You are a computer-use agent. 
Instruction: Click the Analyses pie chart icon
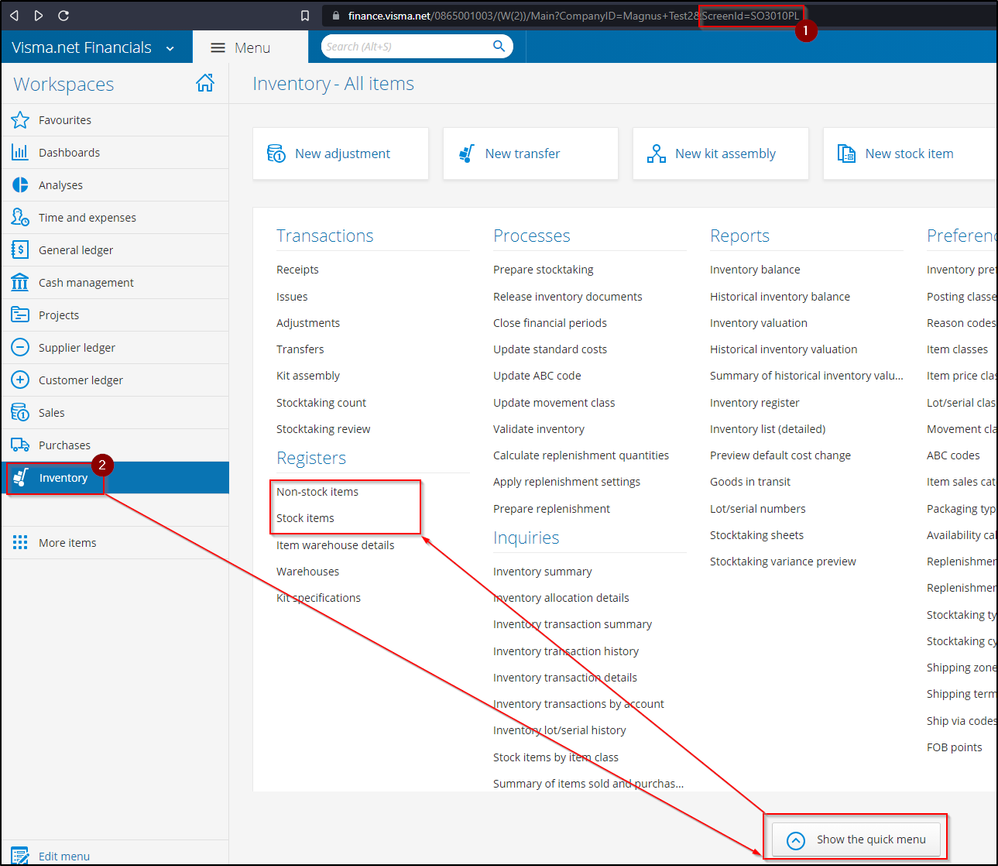tap(20, 185)
